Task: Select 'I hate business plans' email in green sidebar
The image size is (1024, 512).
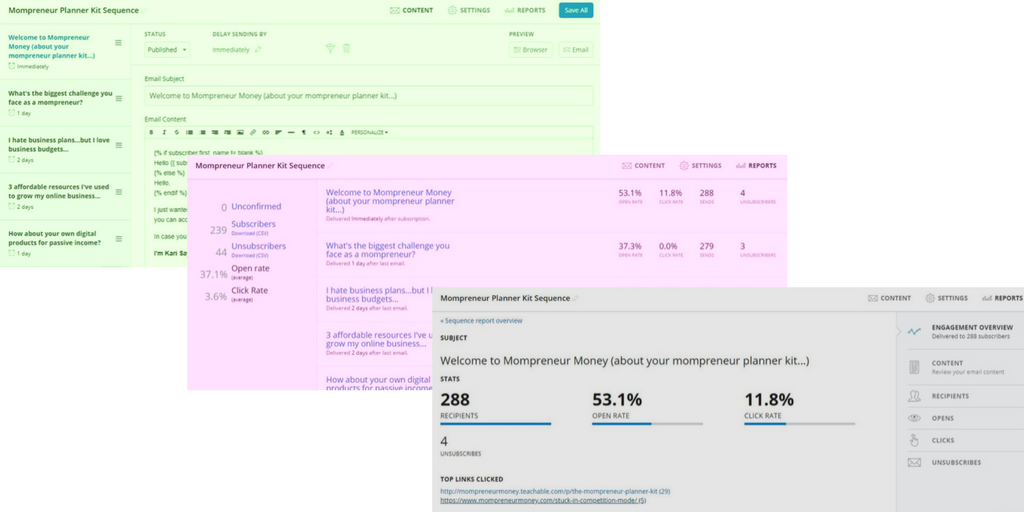Action: coord(59,144)
